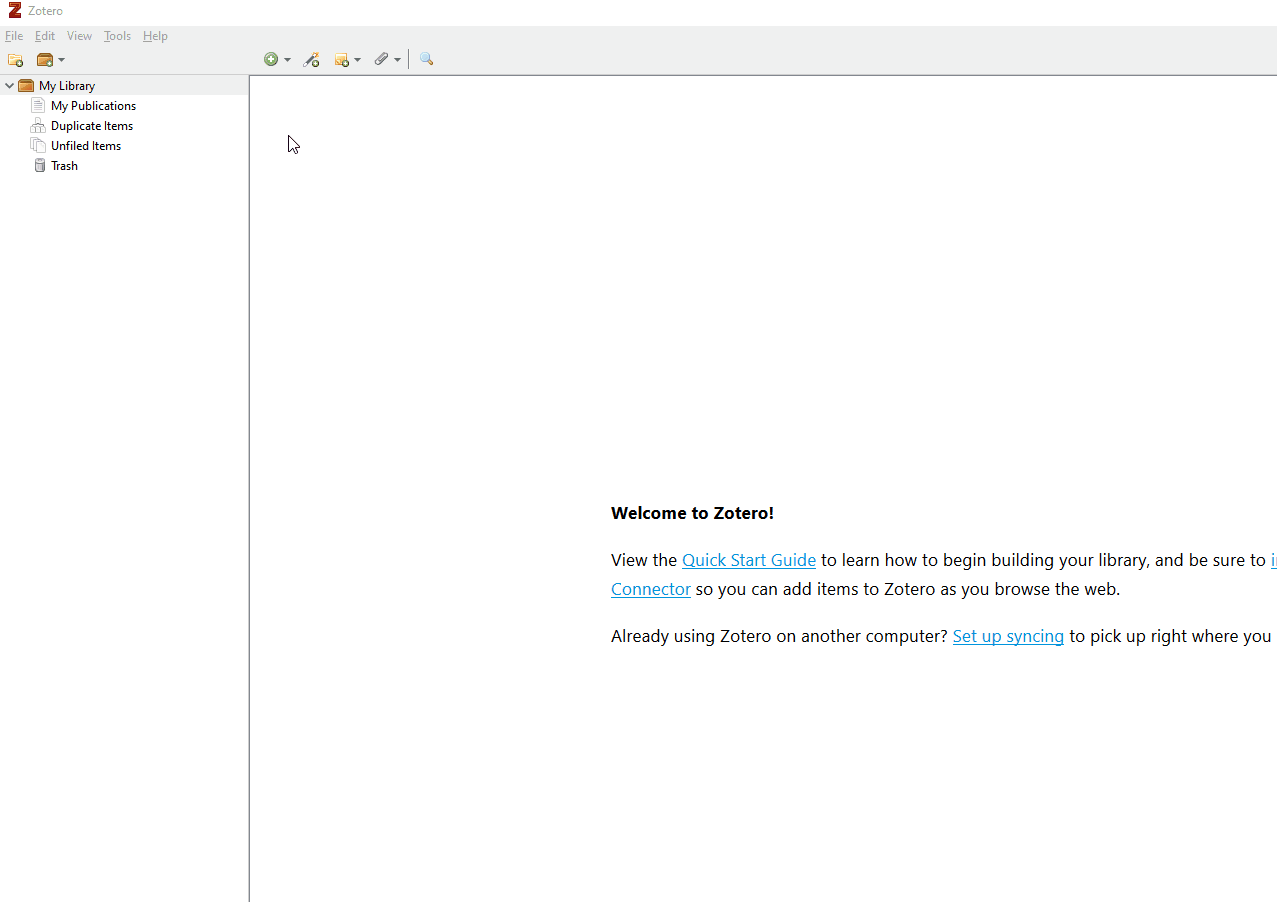
Task: Open the New Library dropdown button
Action: [50, 60]
